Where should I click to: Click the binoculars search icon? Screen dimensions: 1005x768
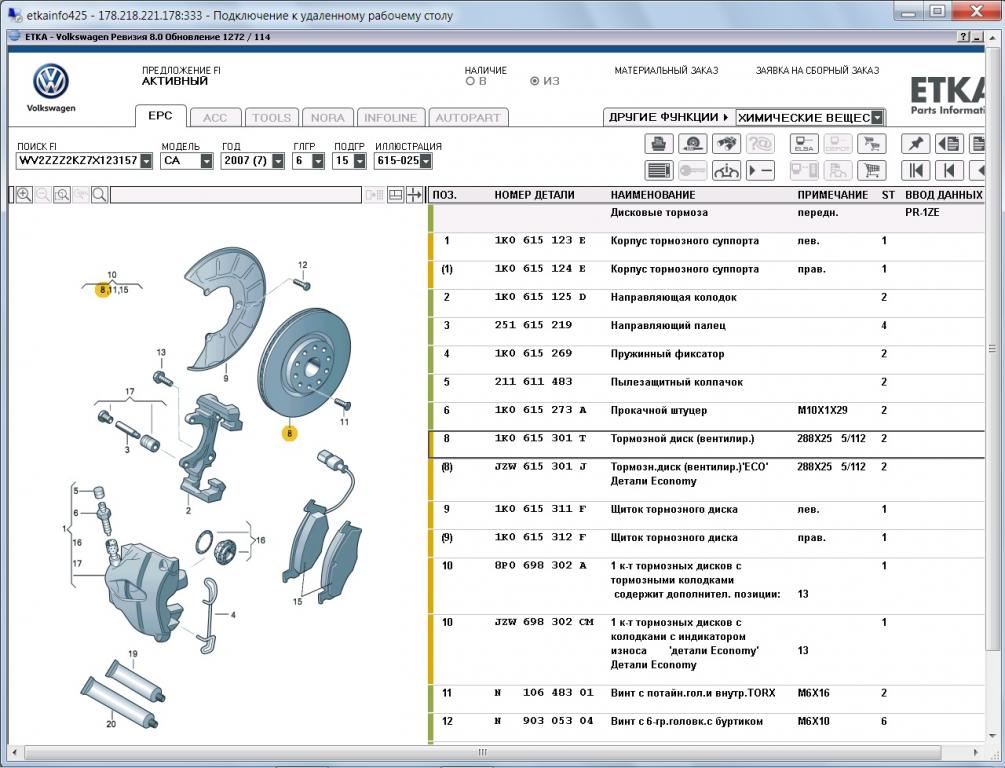726,144
